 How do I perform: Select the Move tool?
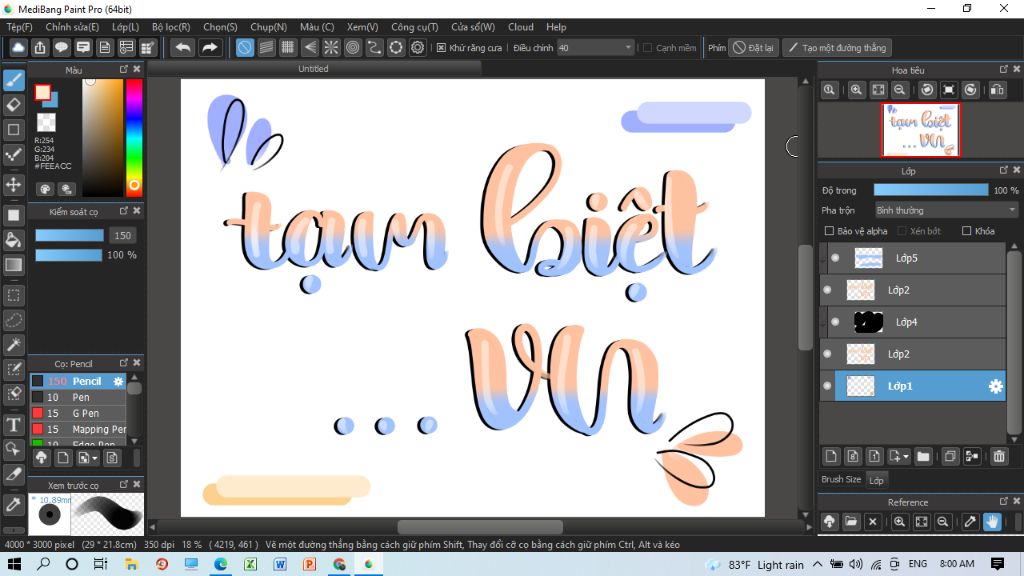pos(14,185)
